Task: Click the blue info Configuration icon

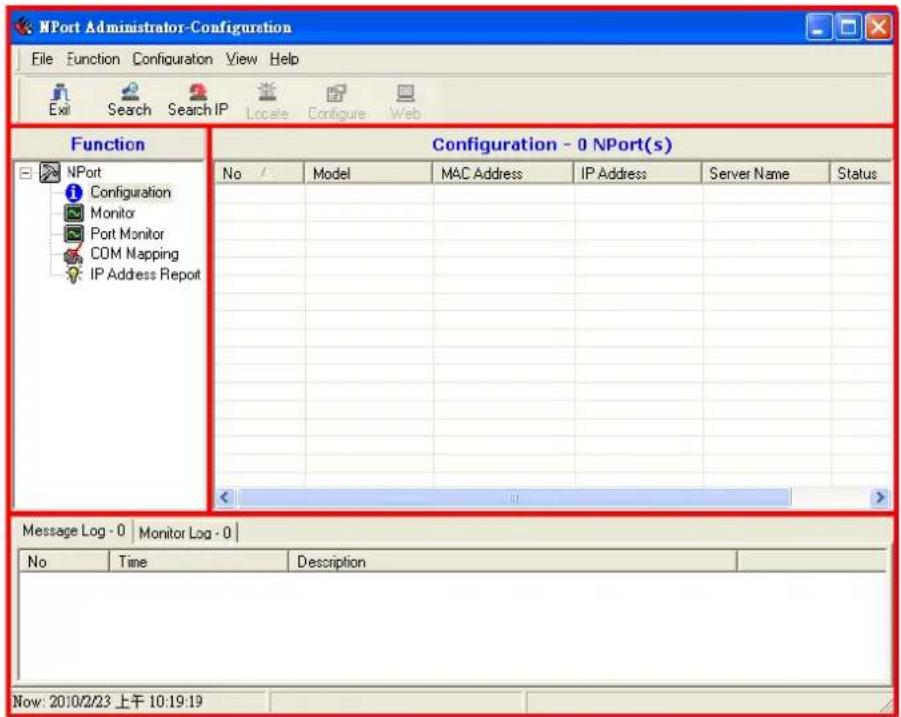Action: point(74,193)
